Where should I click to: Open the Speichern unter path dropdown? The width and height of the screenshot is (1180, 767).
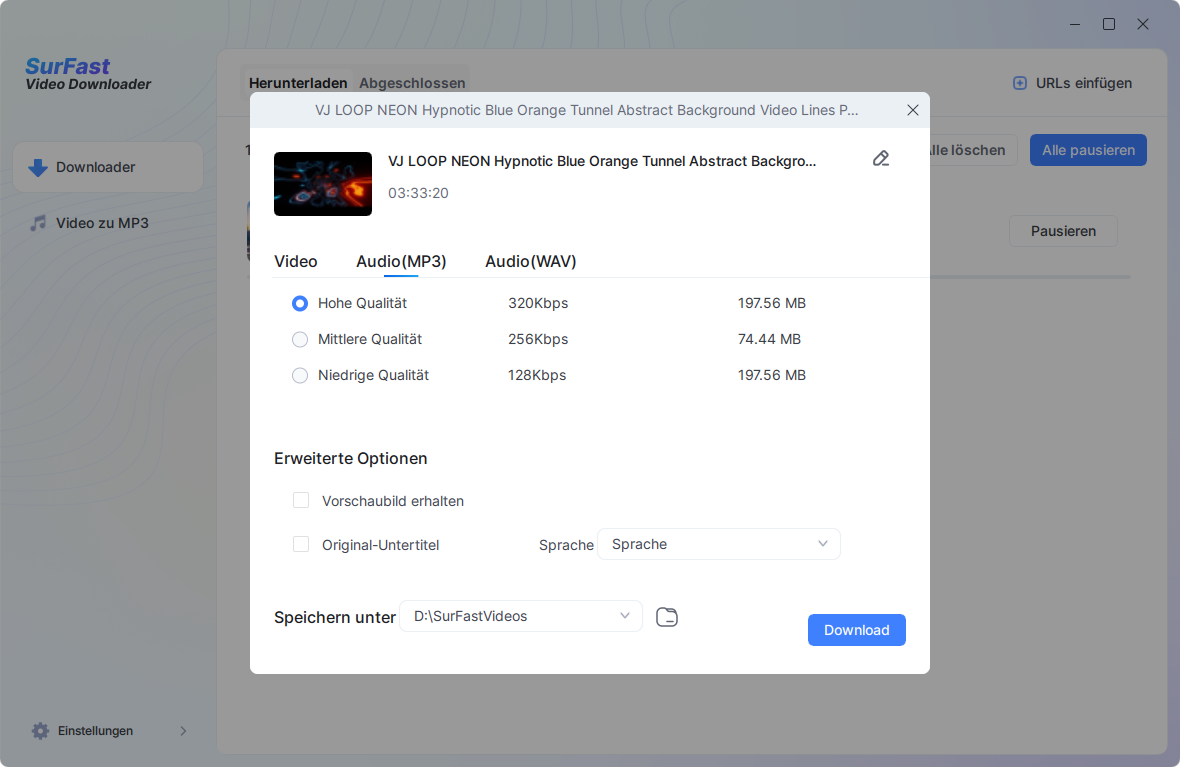(520, 616)
